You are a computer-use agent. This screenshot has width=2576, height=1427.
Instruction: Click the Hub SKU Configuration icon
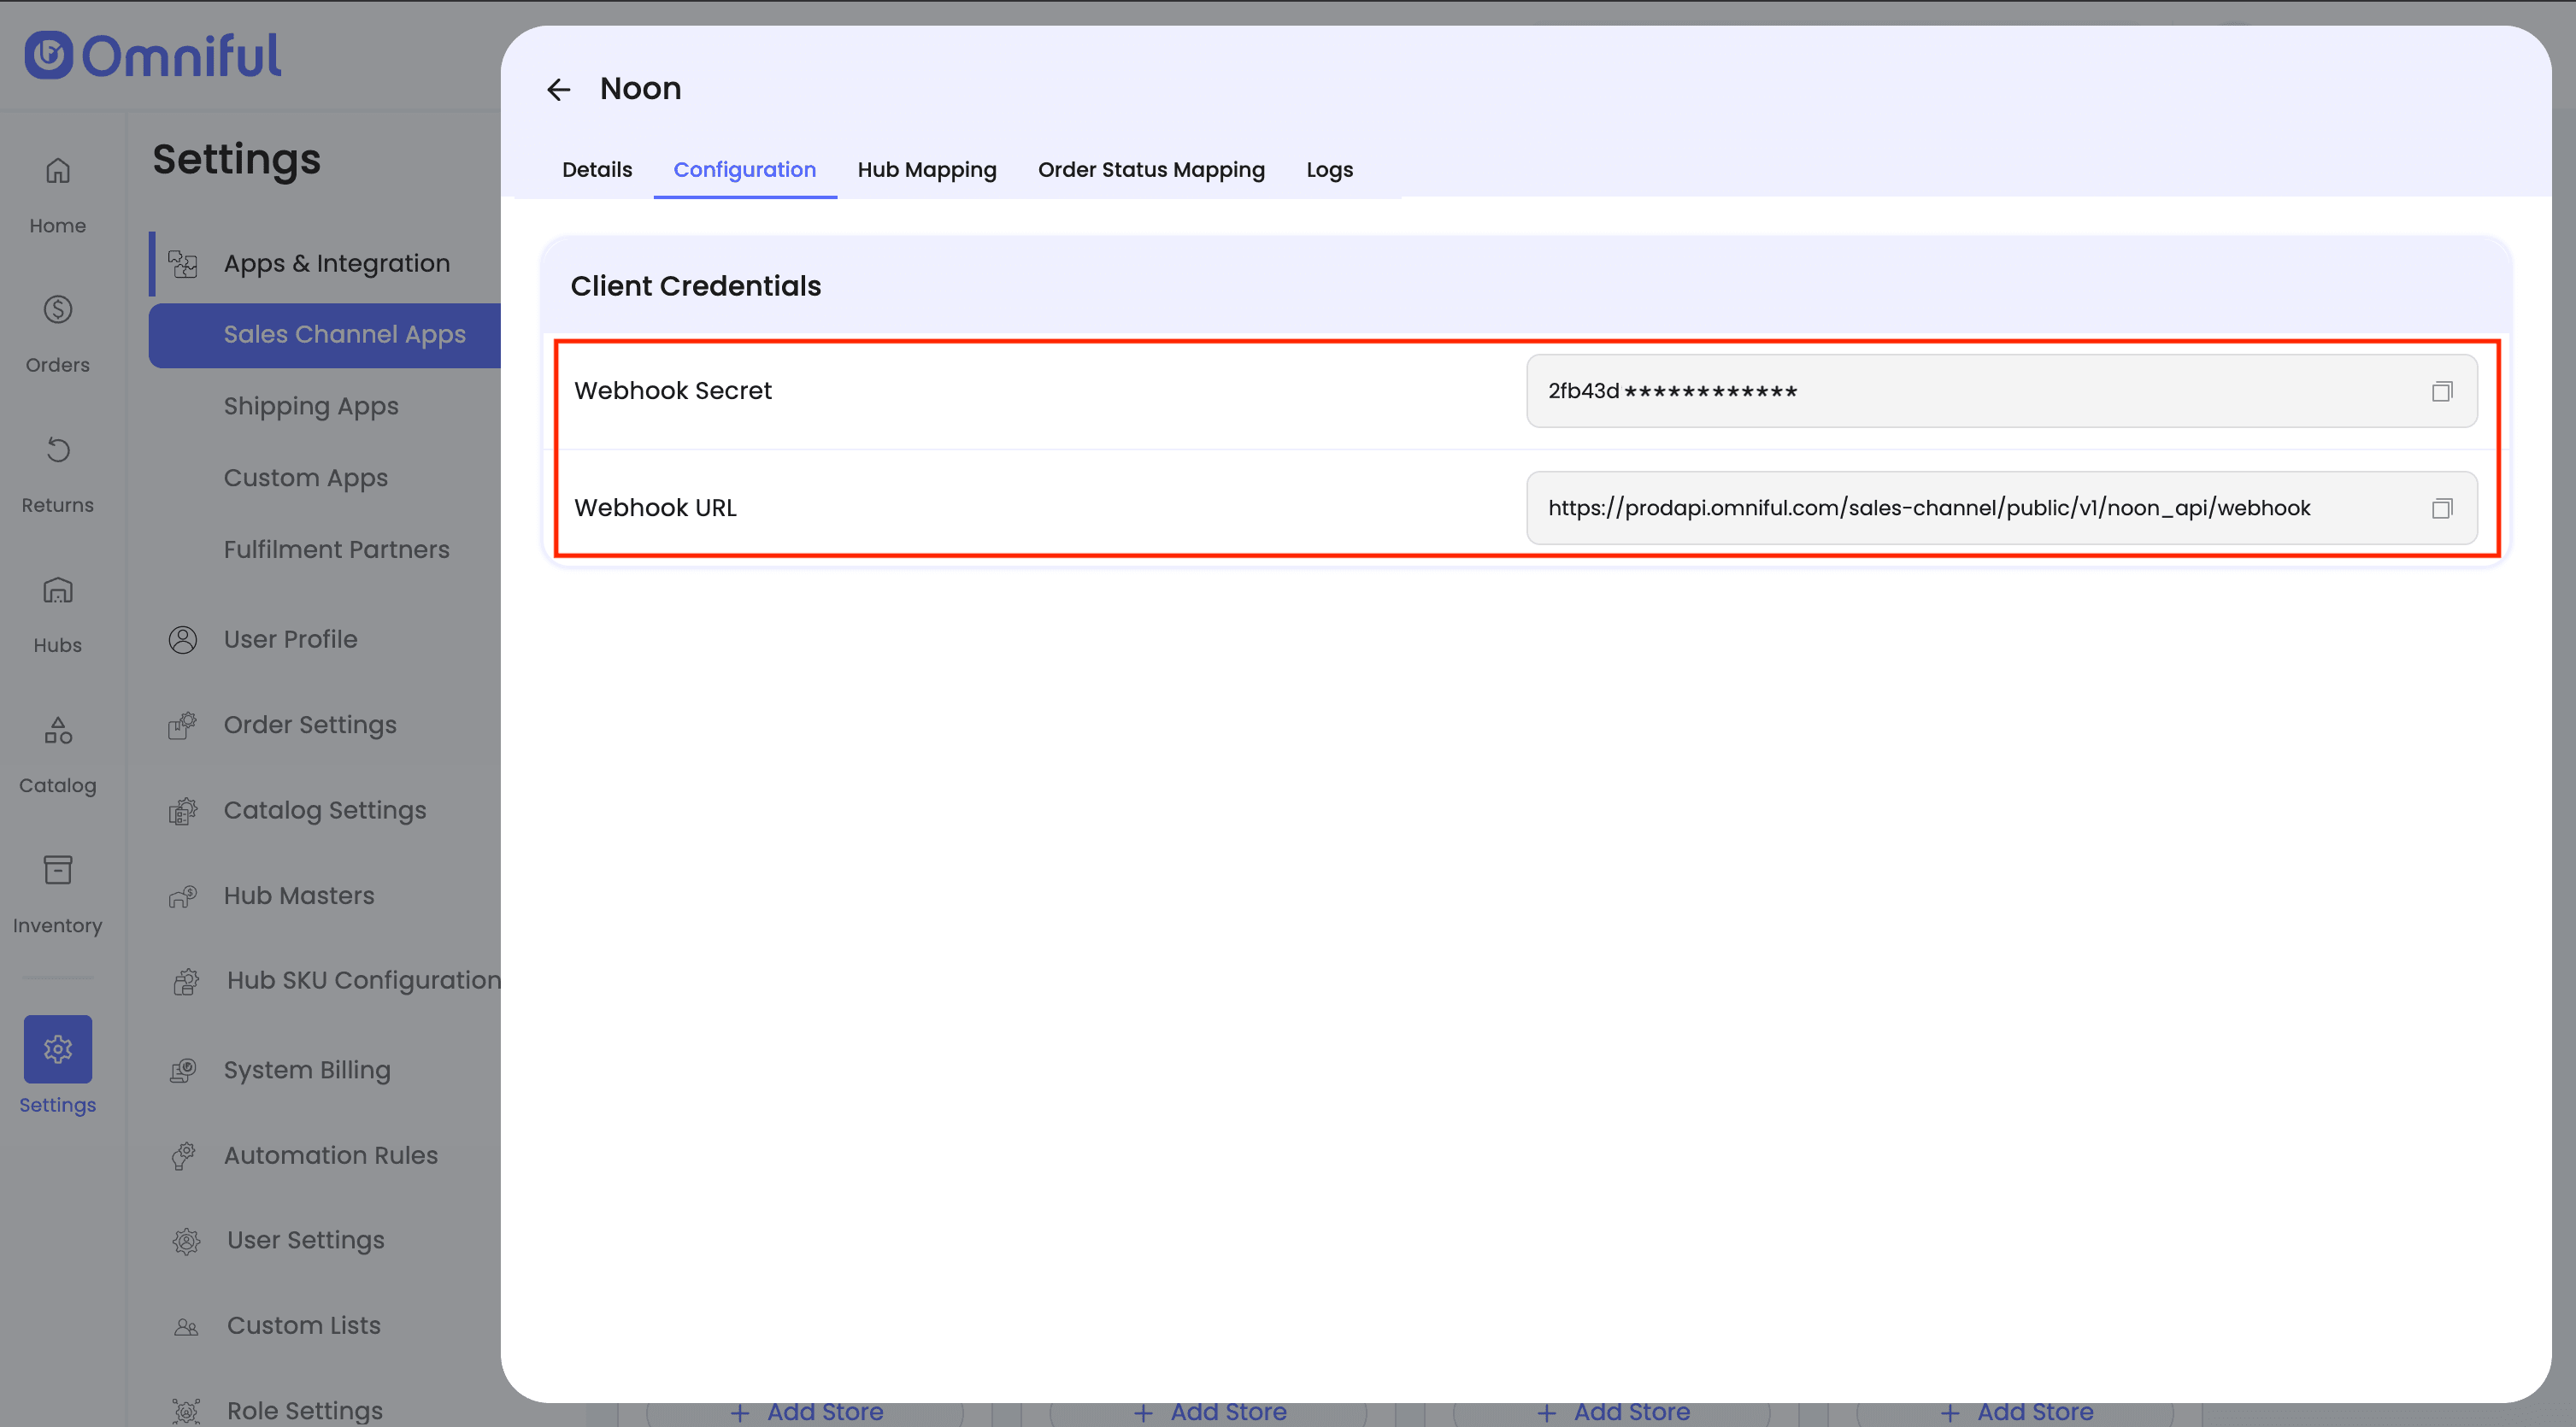186,981
